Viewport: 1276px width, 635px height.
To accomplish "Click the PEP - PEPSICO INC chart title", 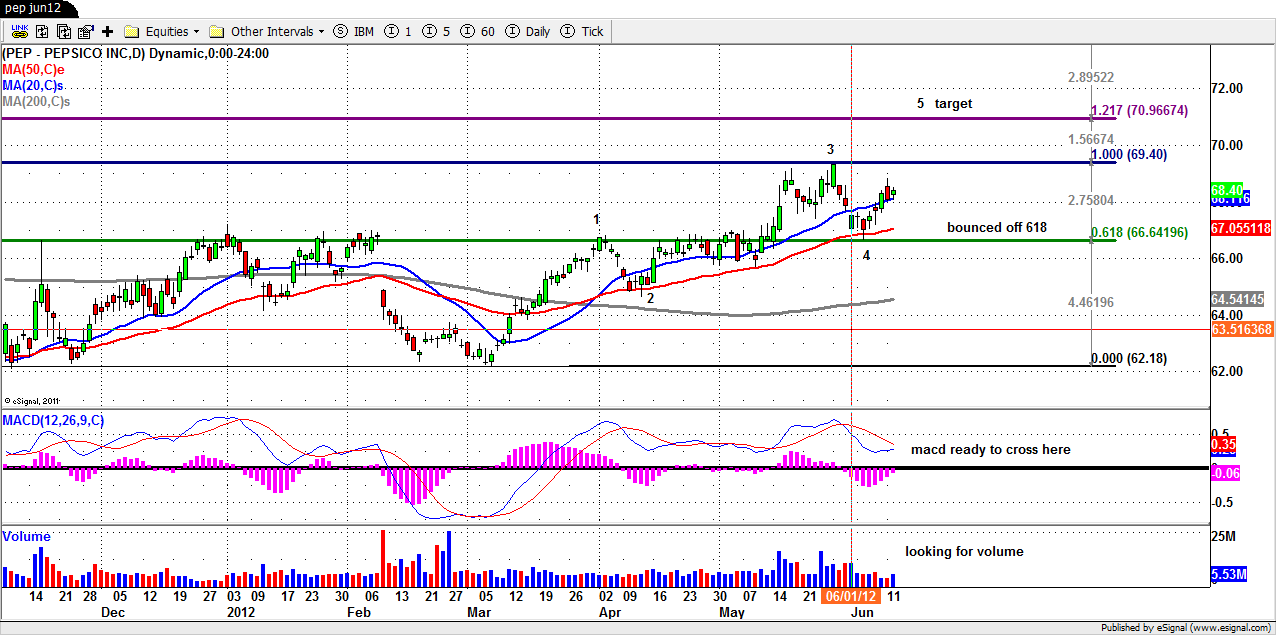I will (x=136, y=54).
